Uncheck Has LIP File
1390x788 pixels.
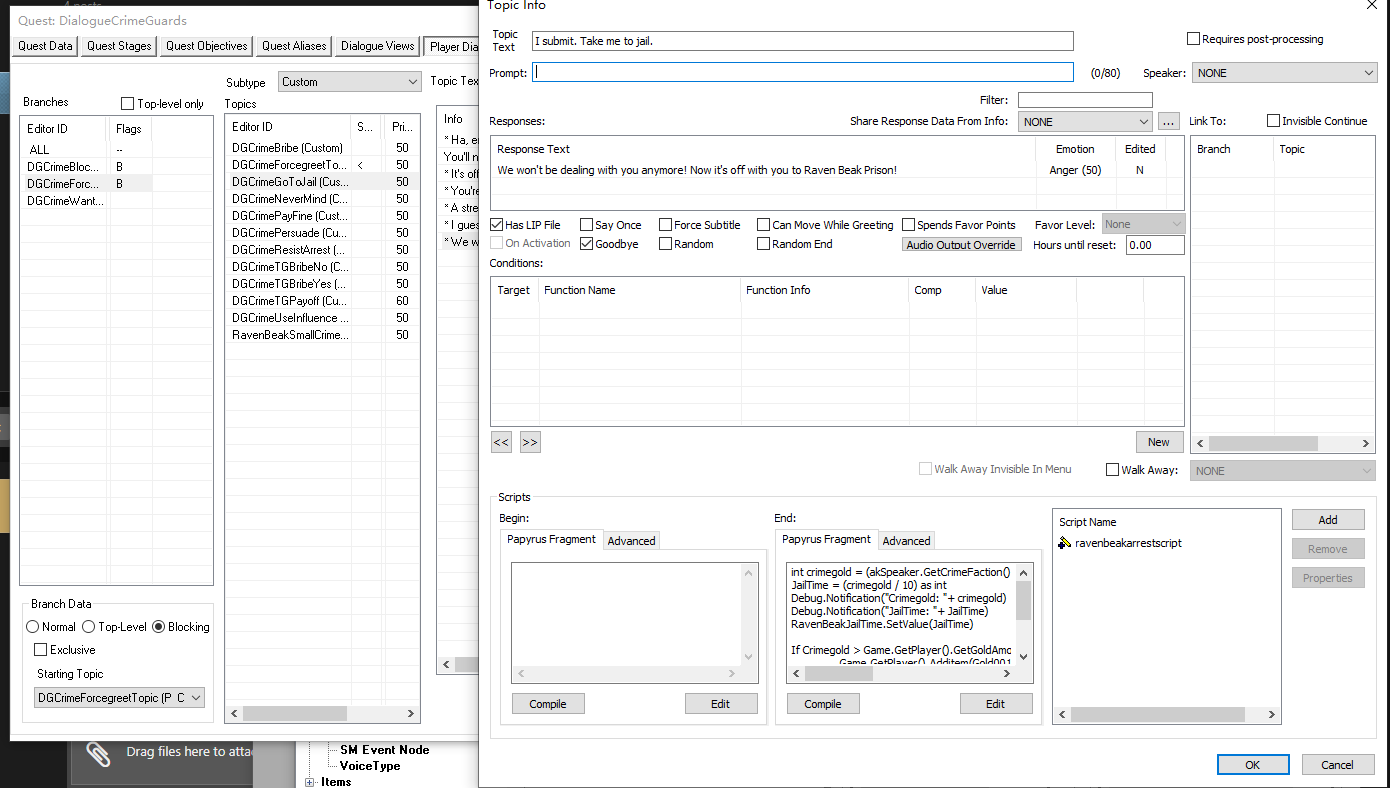point(496,225)
